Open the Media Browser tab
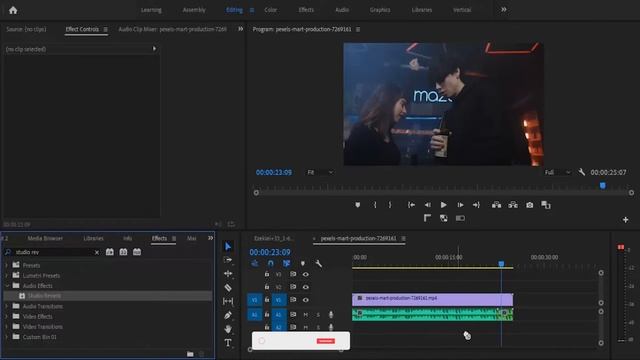The height and width of the screenshot is (360, 640). coord(45,238)
